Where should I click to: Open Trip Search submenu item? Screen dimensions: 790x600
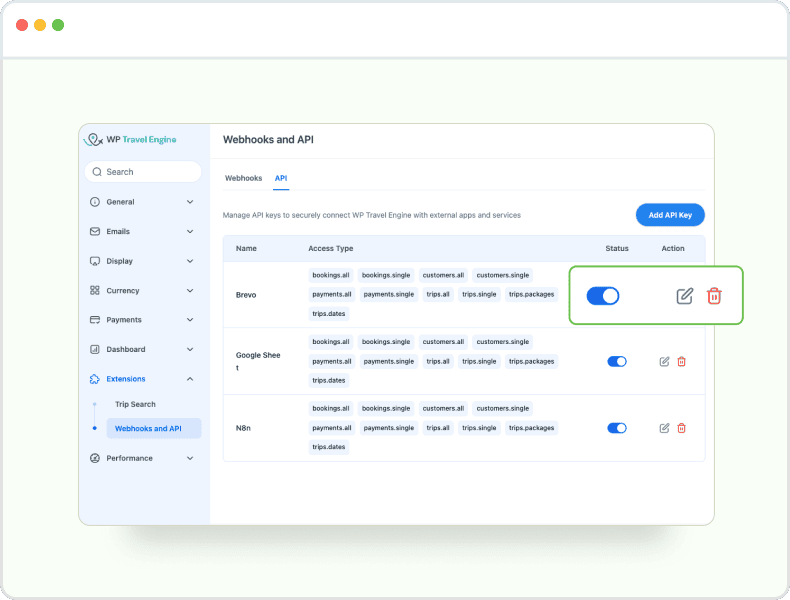pyautogui.click(x=135, y=404)
